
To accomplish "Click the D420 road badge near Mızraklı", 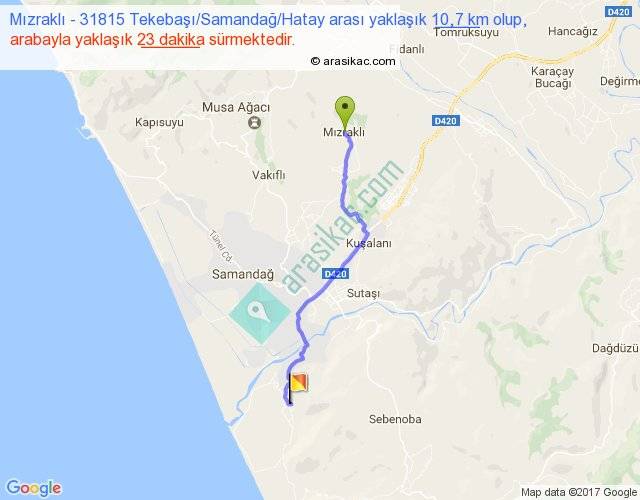I will [446, 121].
